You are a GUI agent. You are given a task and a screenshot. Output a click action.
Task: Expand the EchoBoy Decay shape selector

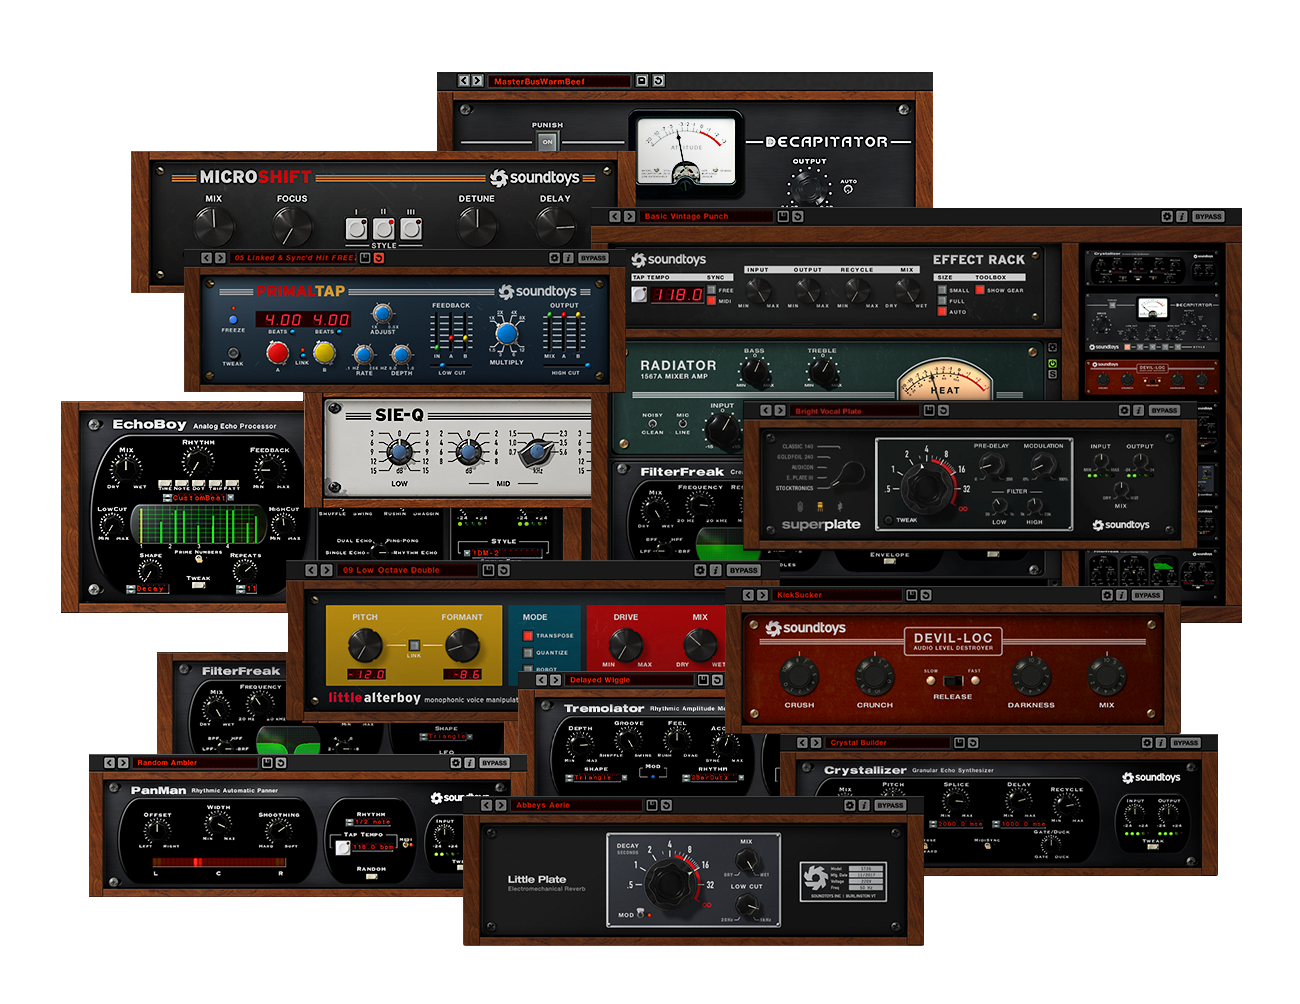[149, 589]
